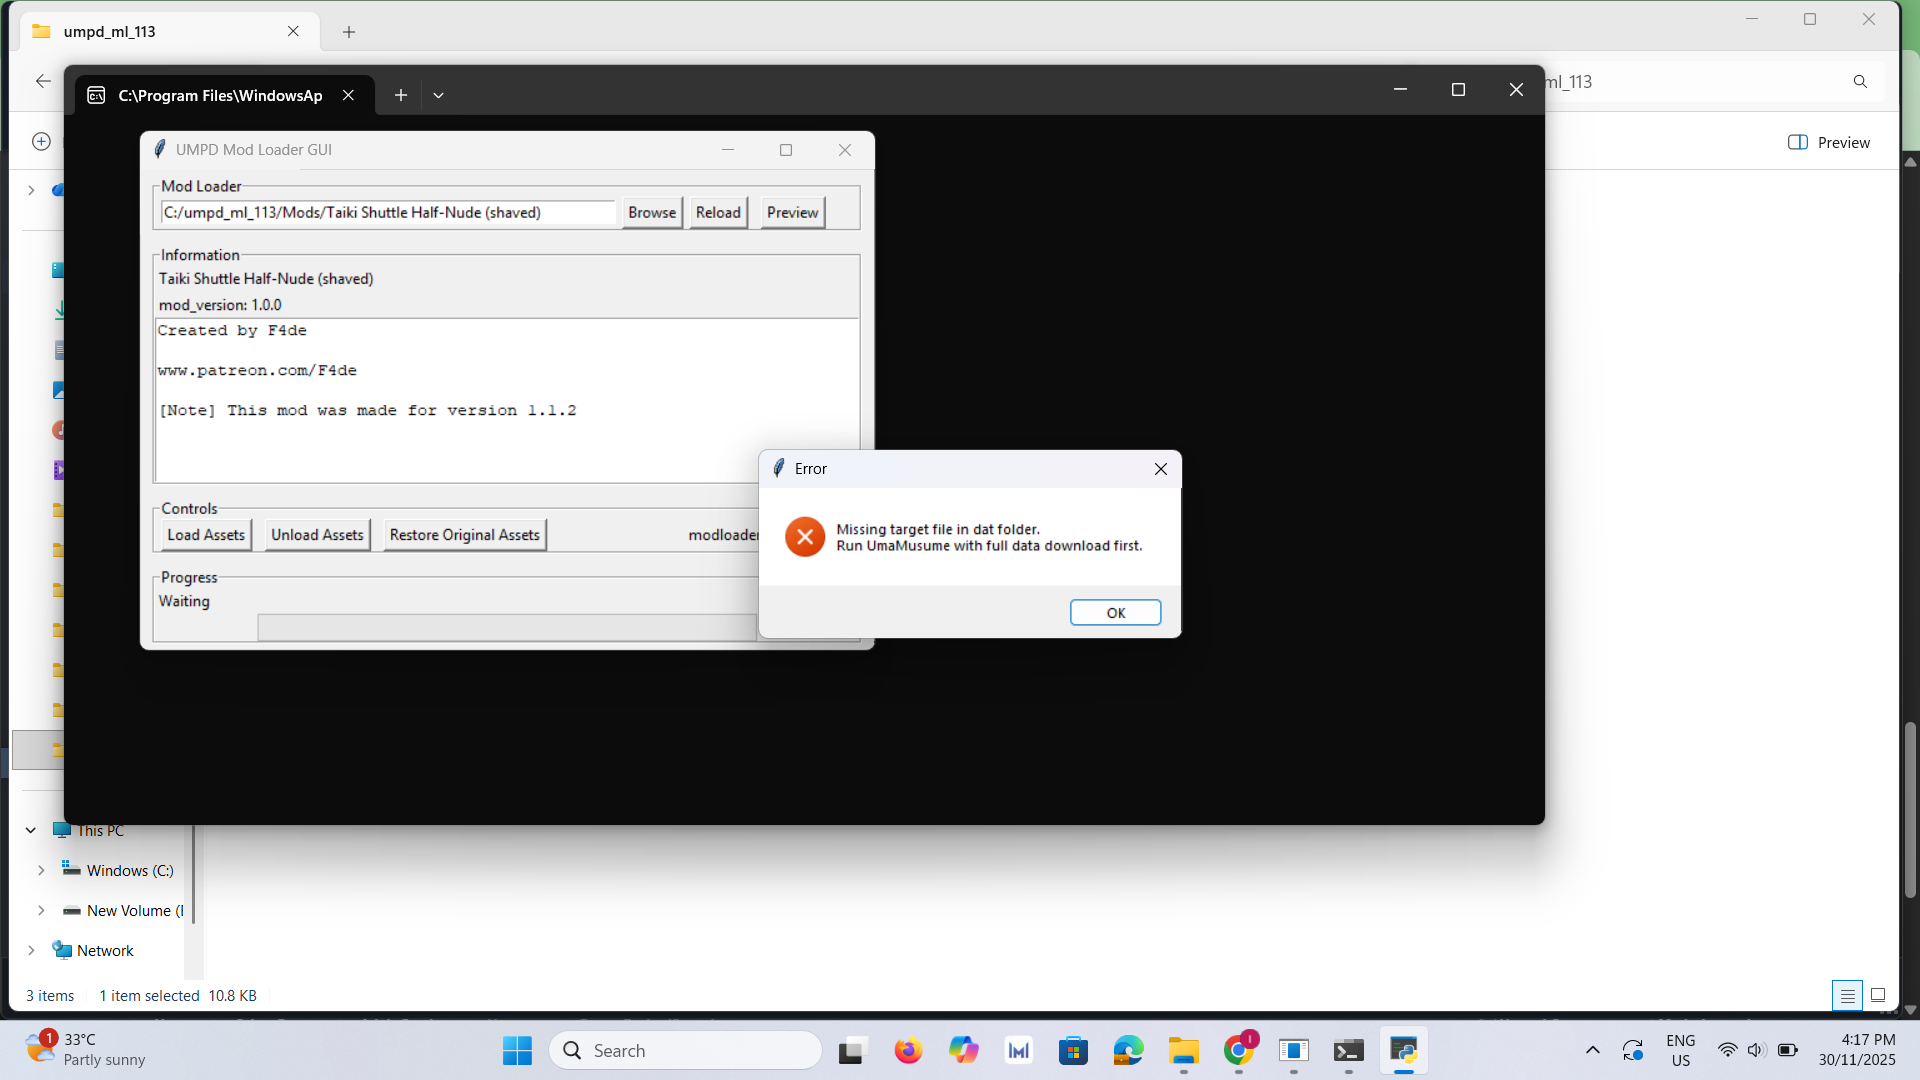
Task: Toggle the Preview pane in File Explorer
Action: tap(1829, 142)
